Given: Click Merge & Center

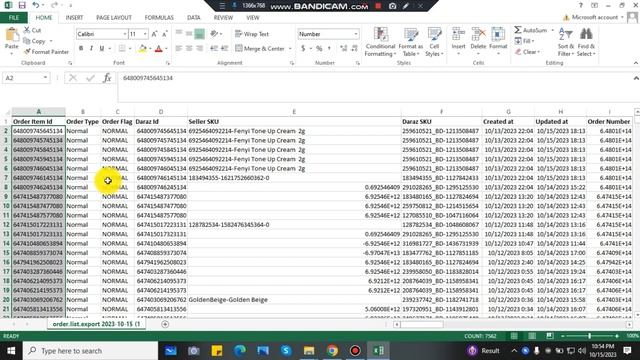Looking at the screenshot, I should point(260,49).
